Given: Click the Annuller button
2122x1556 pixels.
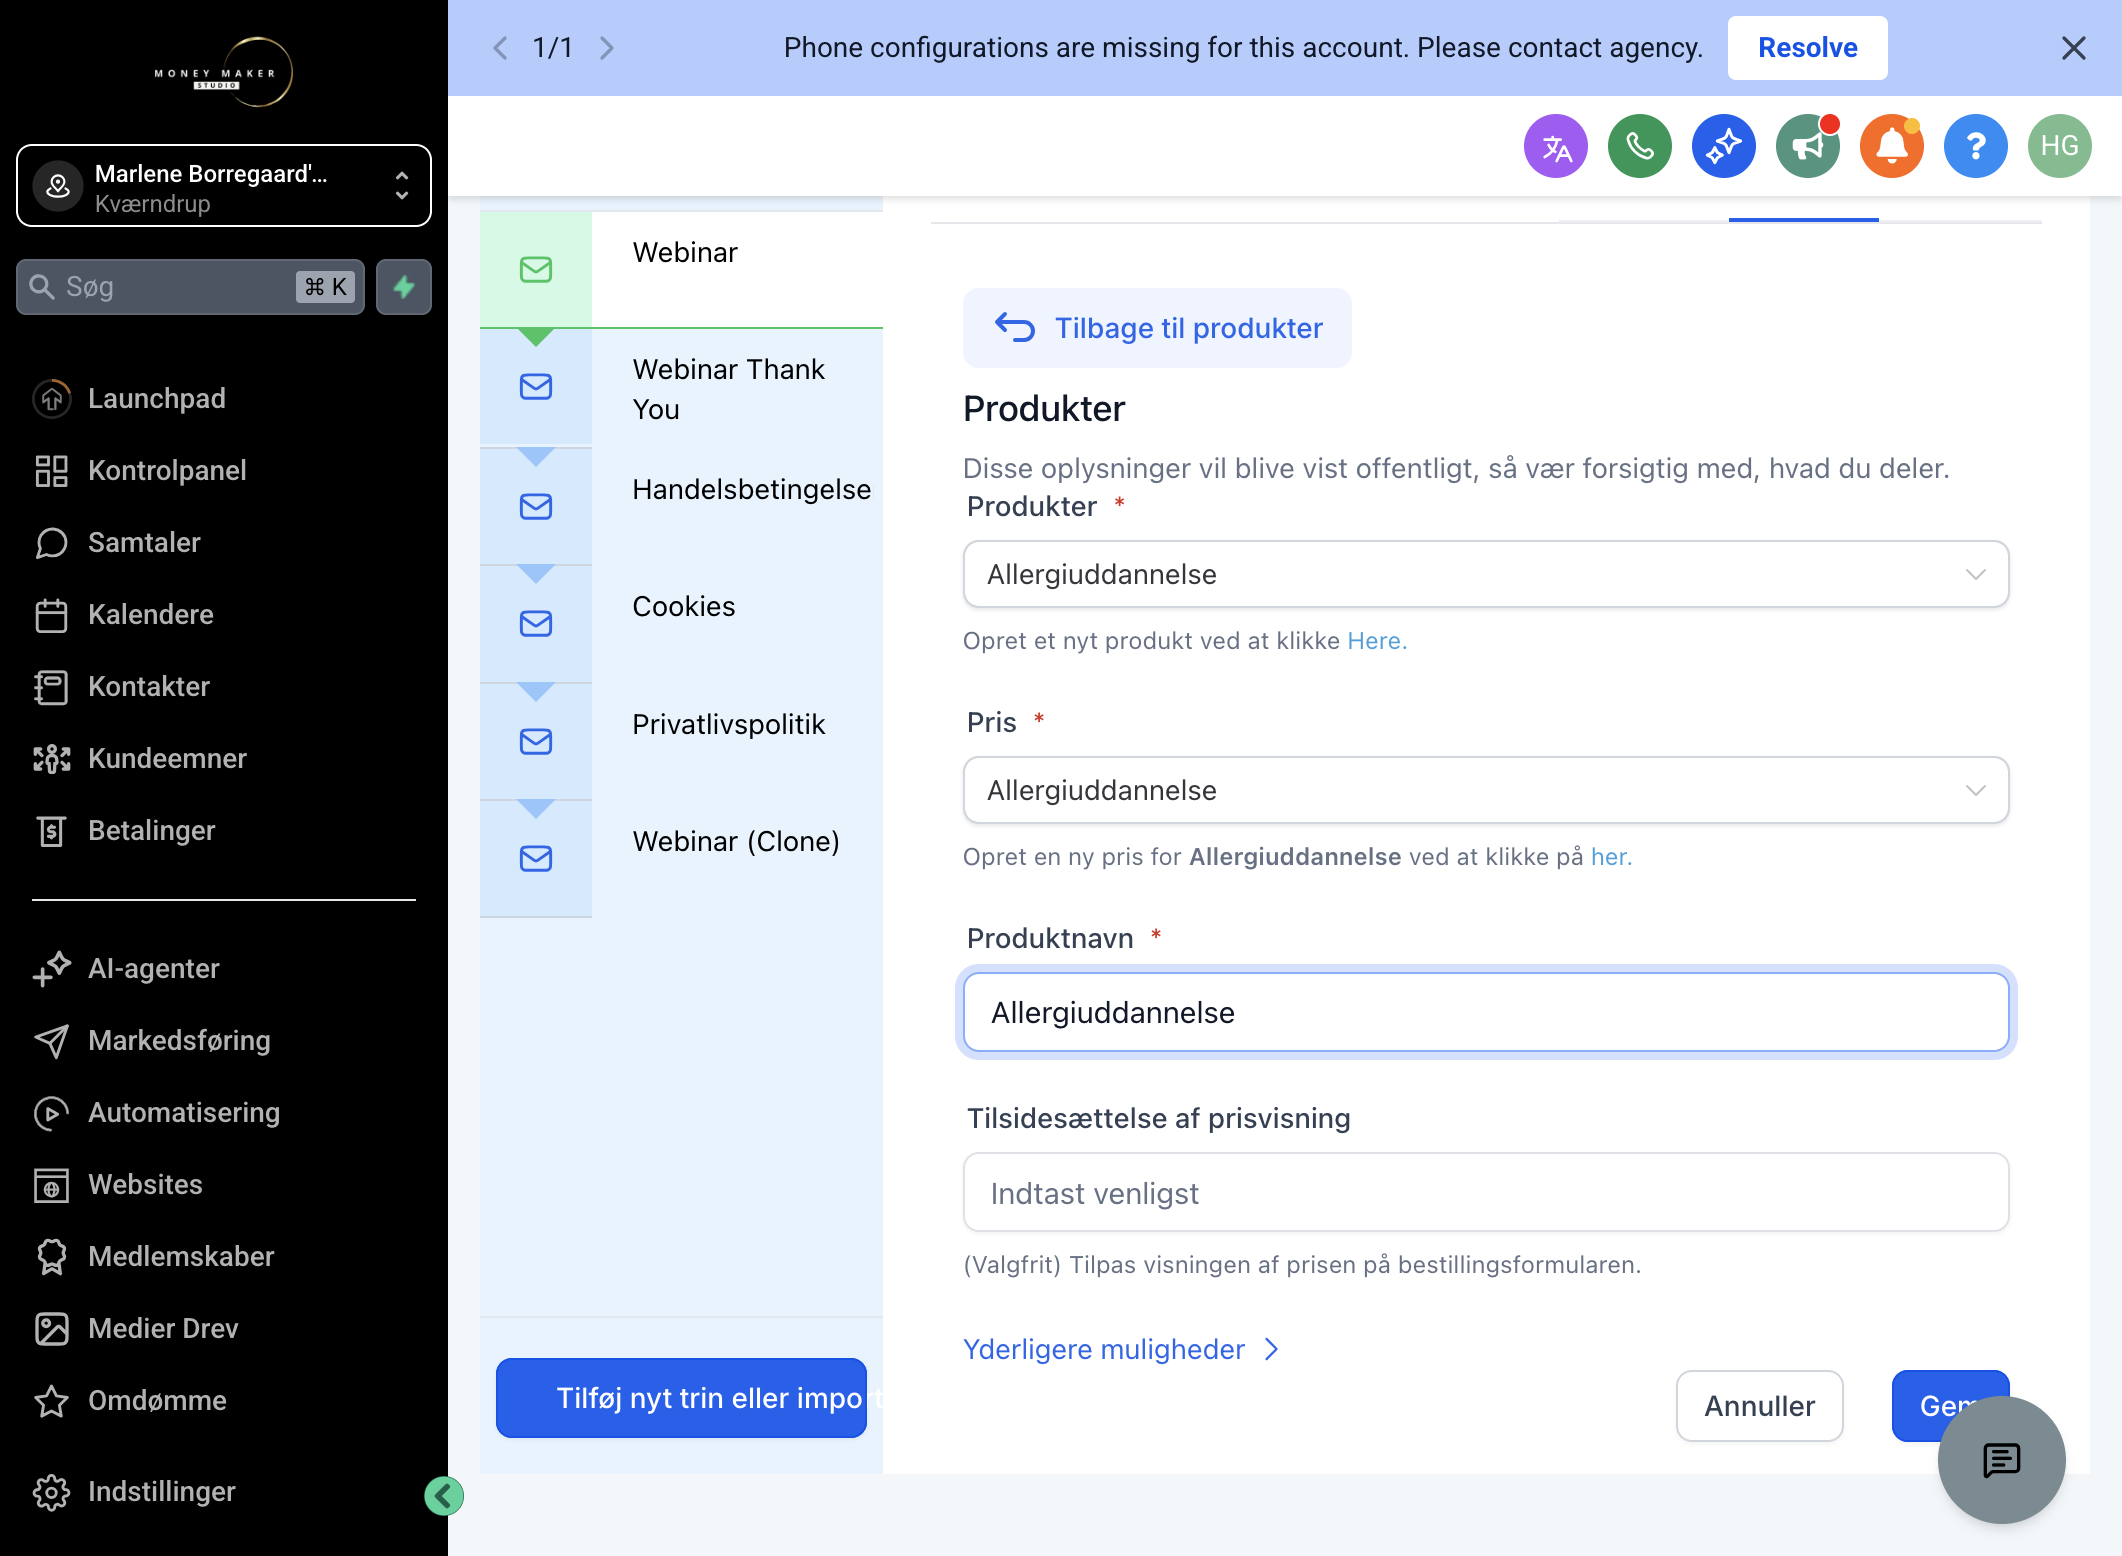Looking at the screenshot, I should pyautogui.click(x=1759, y=1406).
